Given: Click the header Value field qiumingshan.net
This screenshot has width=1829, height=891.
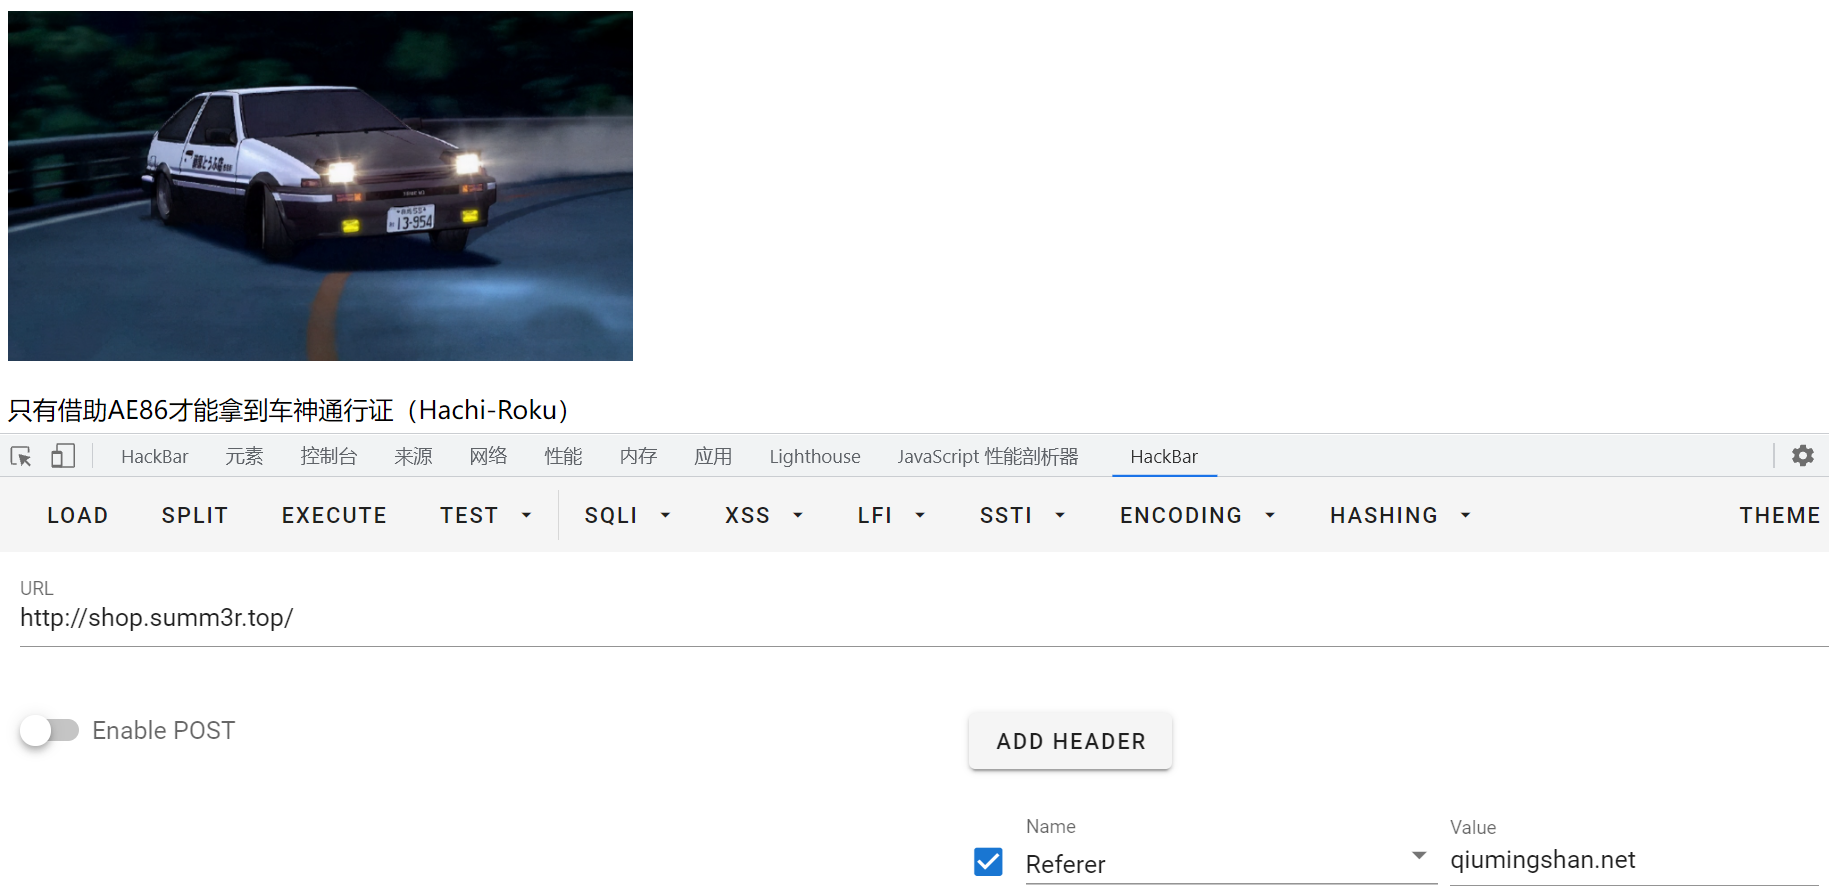Looking at the screenshot, I should point(1632,860).
